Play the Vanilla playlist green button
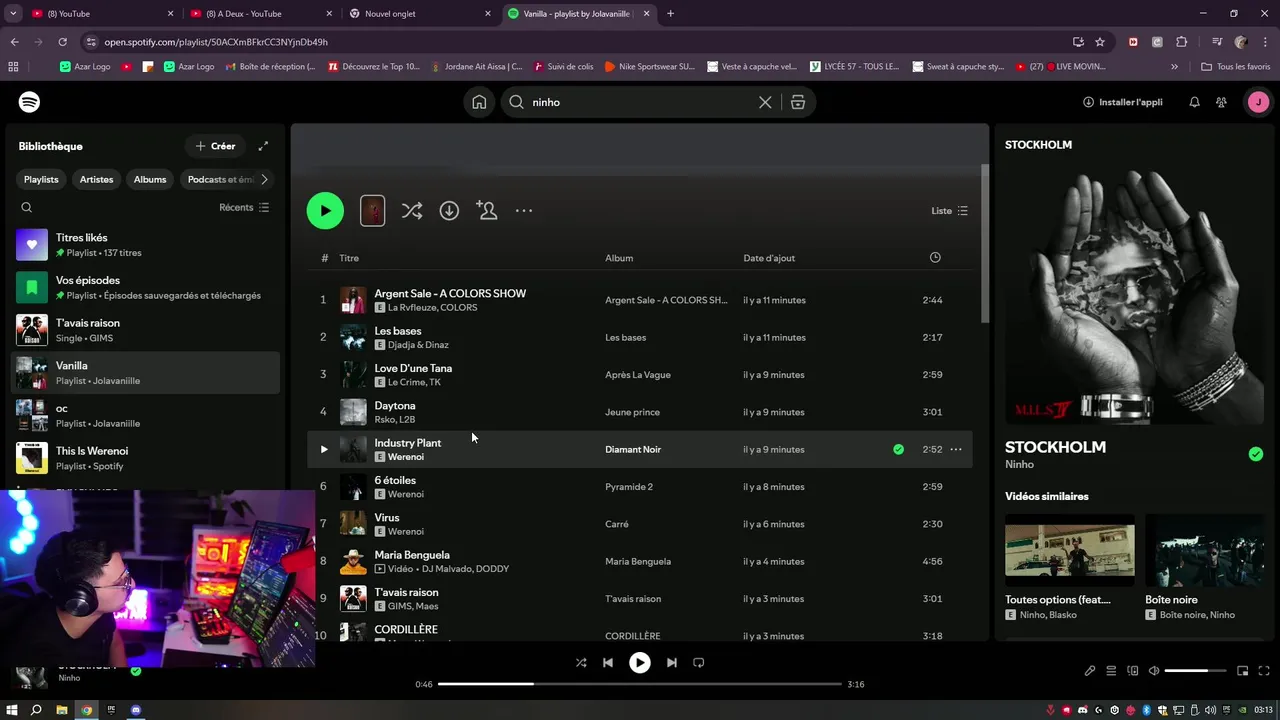 [x=325, y=211]
